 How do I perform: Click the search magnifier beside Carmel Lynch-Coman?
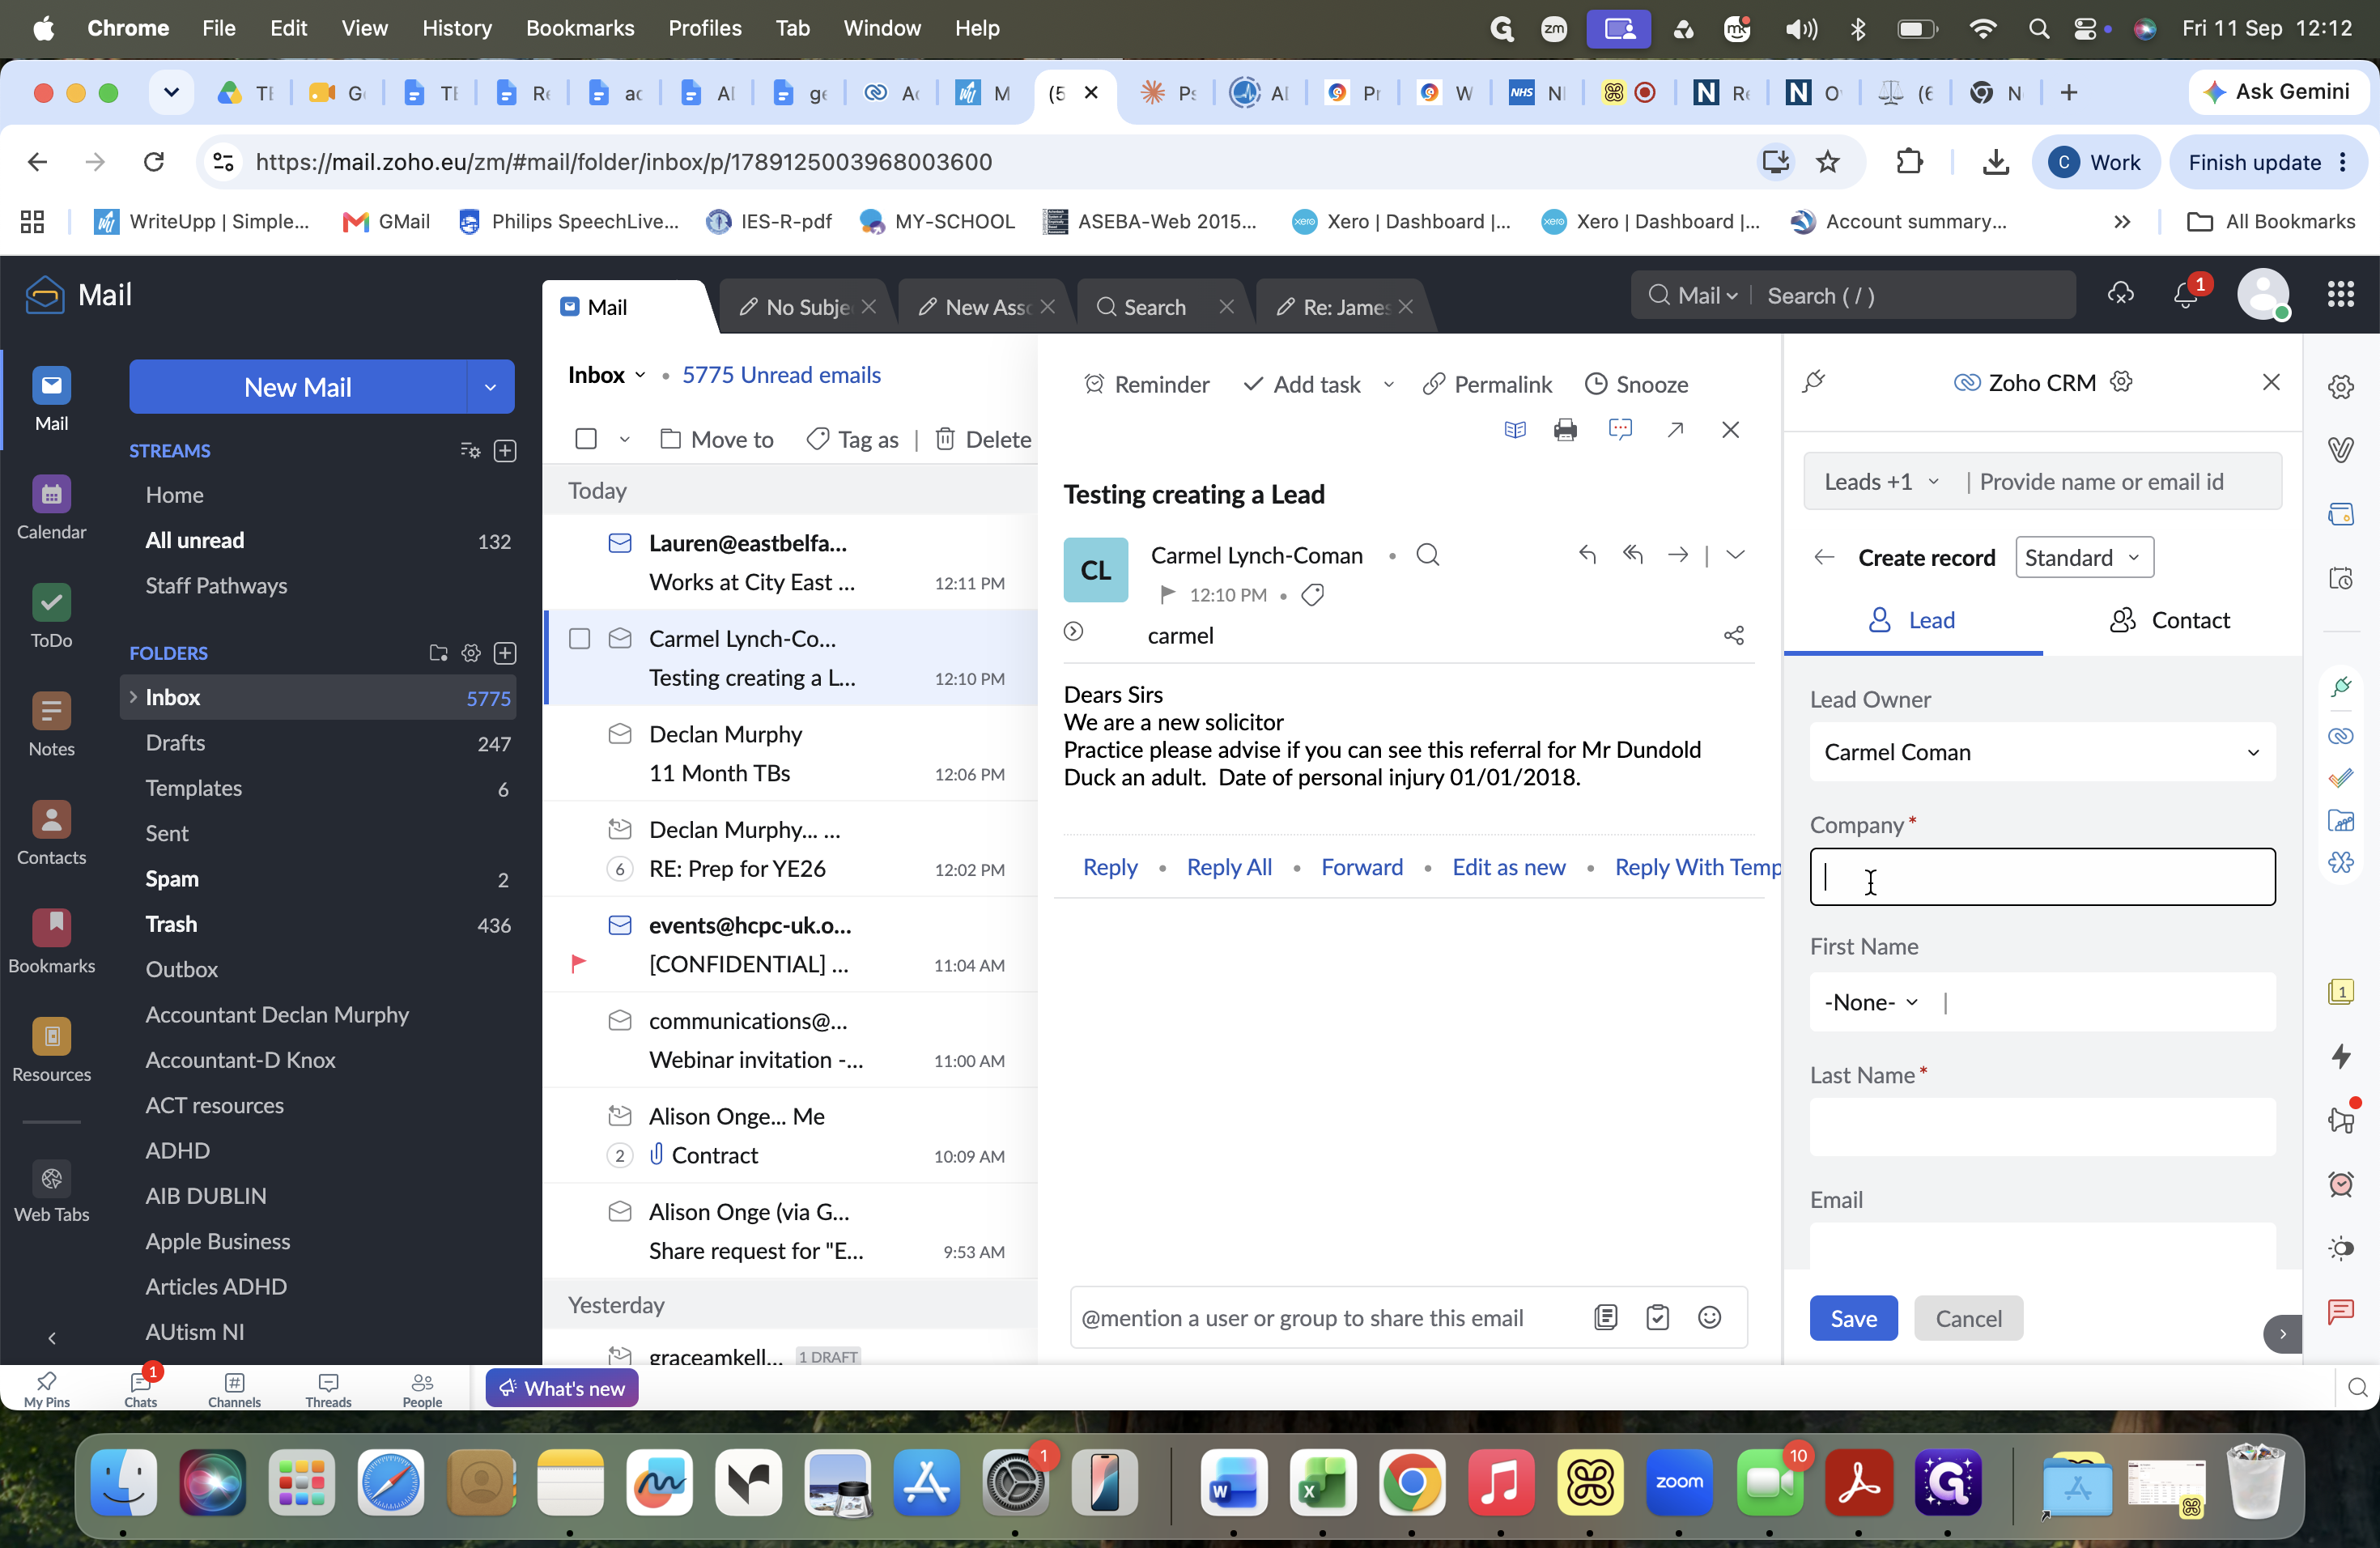click(1427, 555)
